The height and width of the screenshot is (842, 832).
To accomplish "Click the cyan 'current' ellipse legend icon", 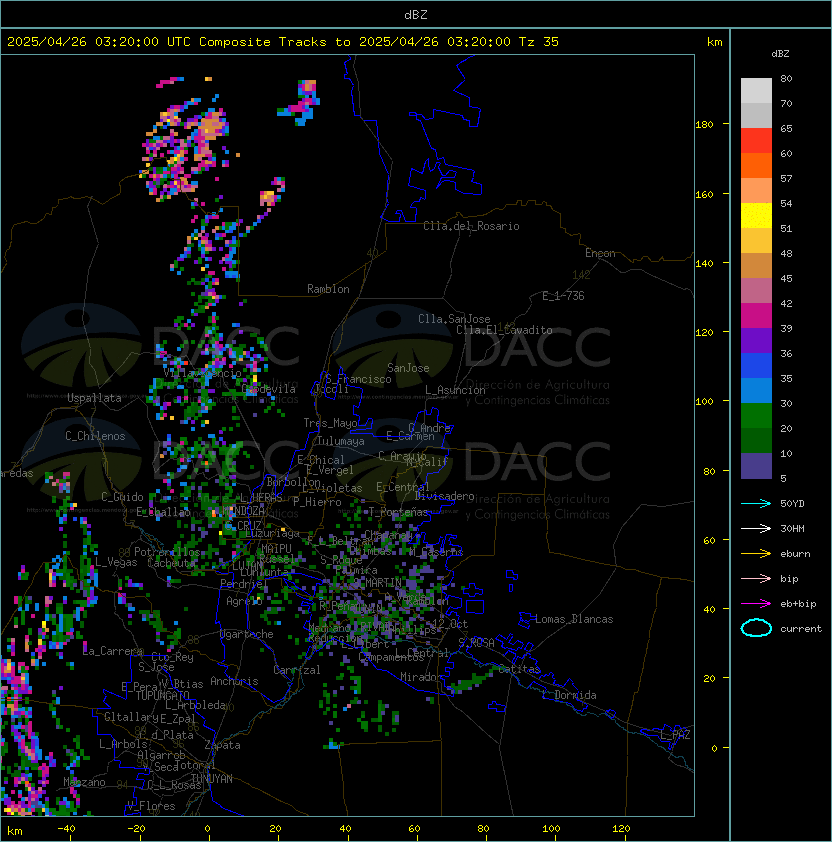I will point(756,628).
